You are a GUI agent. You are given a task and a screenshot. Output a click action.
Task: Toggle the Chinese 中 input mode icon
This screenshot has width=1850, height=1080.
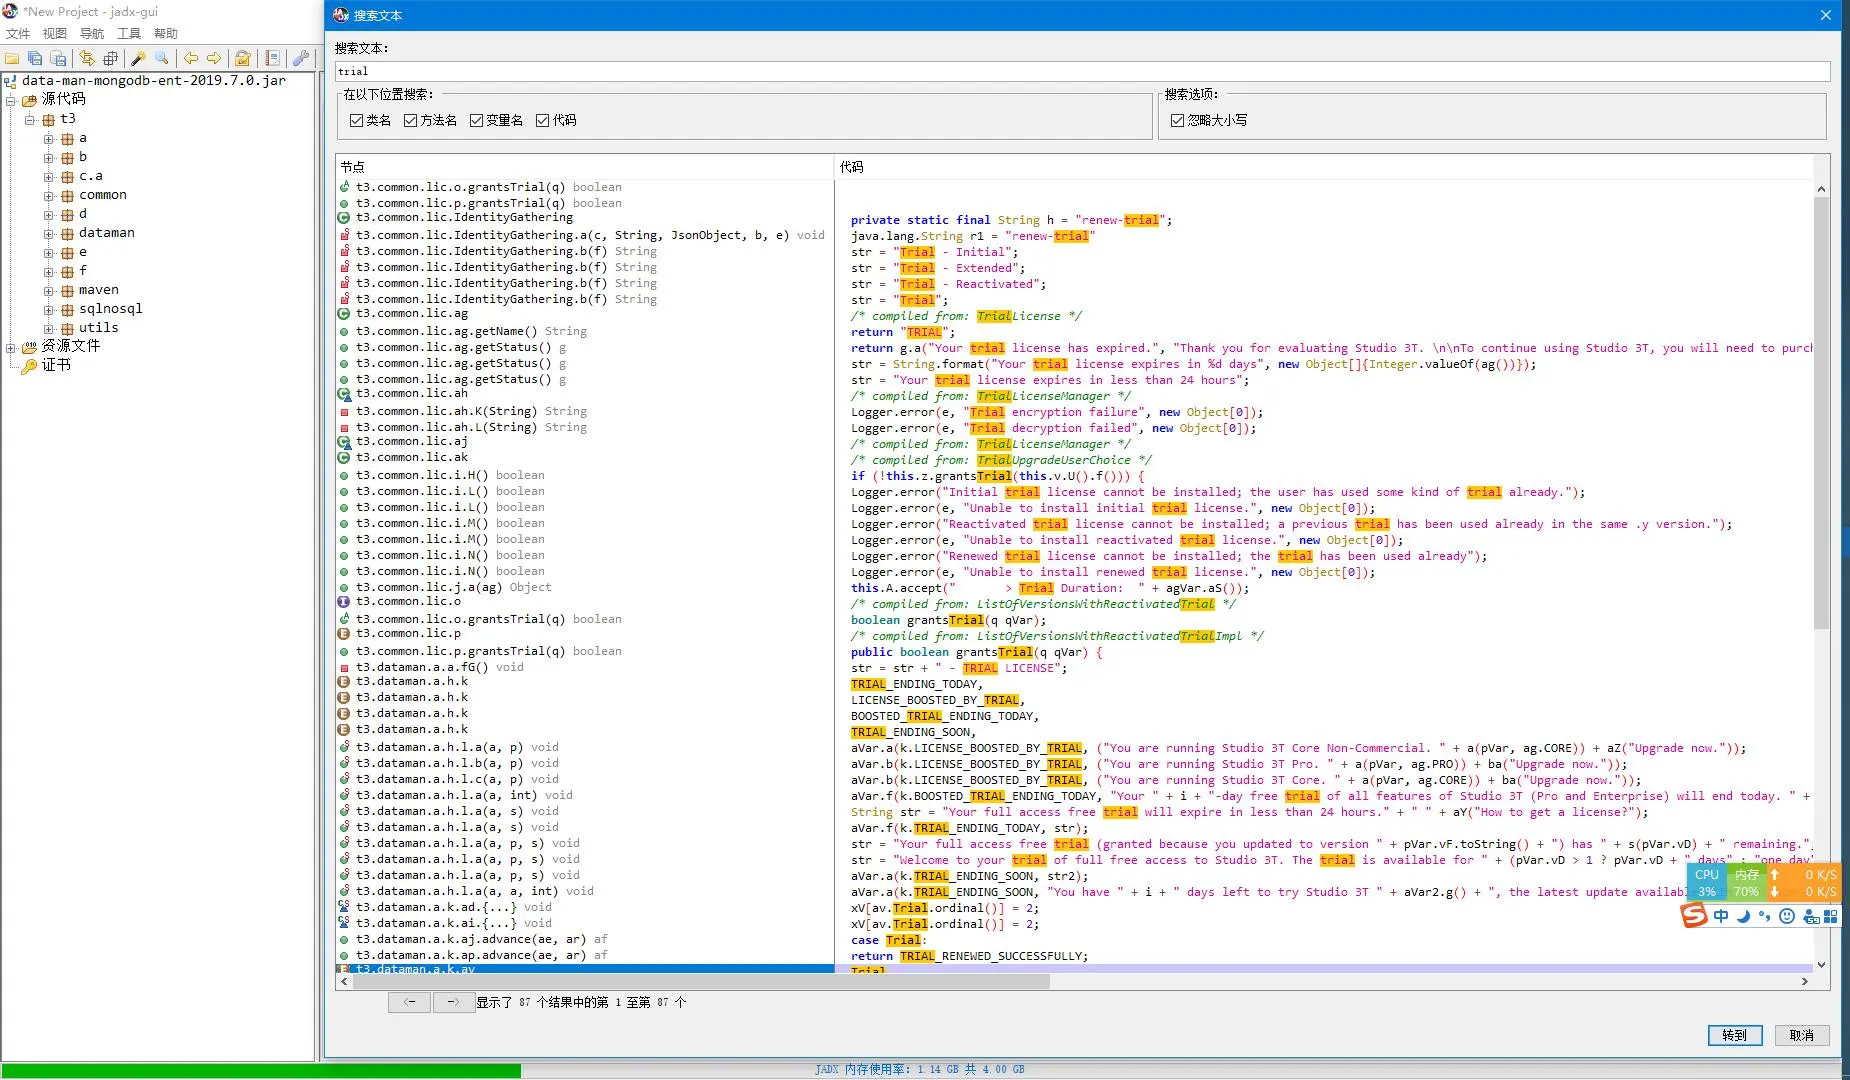click(1721, 916)
